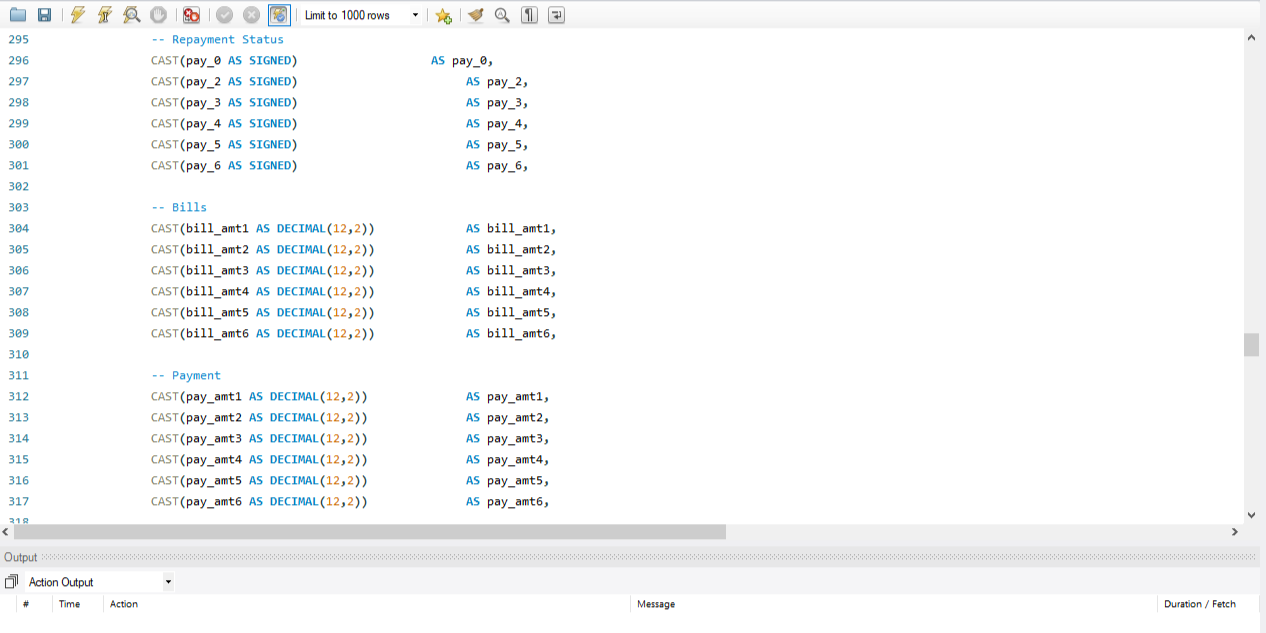The width and height of the screenshot is (1266, 633).
Task: Click alias 'bill_amt6,' on line 309
Action: [522, 334]
